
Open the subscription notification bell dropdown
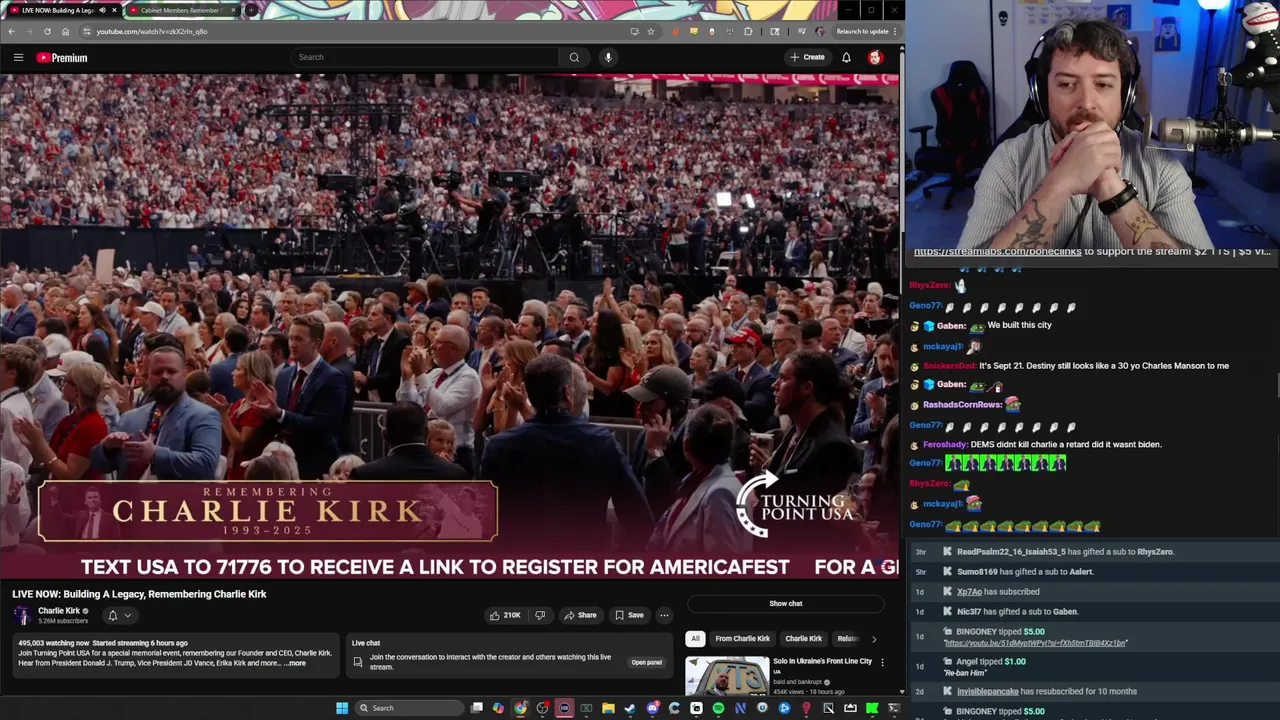[118, 615]
